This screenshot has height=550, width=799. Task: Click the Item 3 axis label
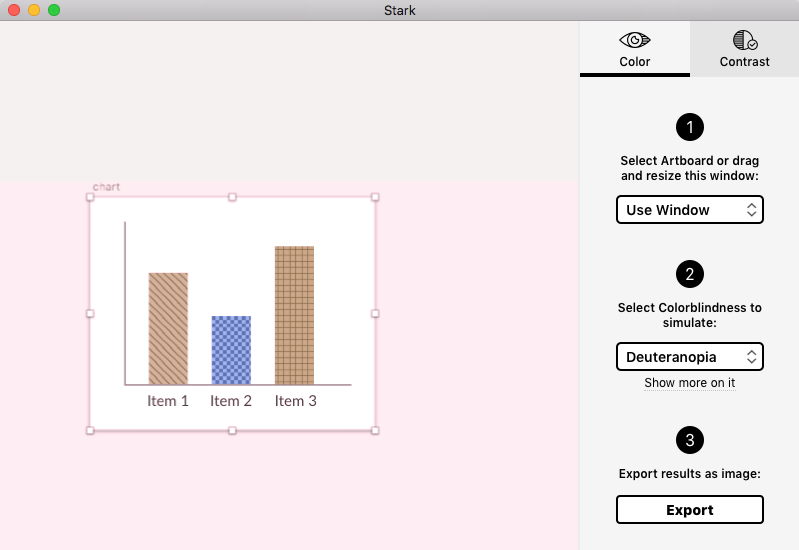click(296, 401)
